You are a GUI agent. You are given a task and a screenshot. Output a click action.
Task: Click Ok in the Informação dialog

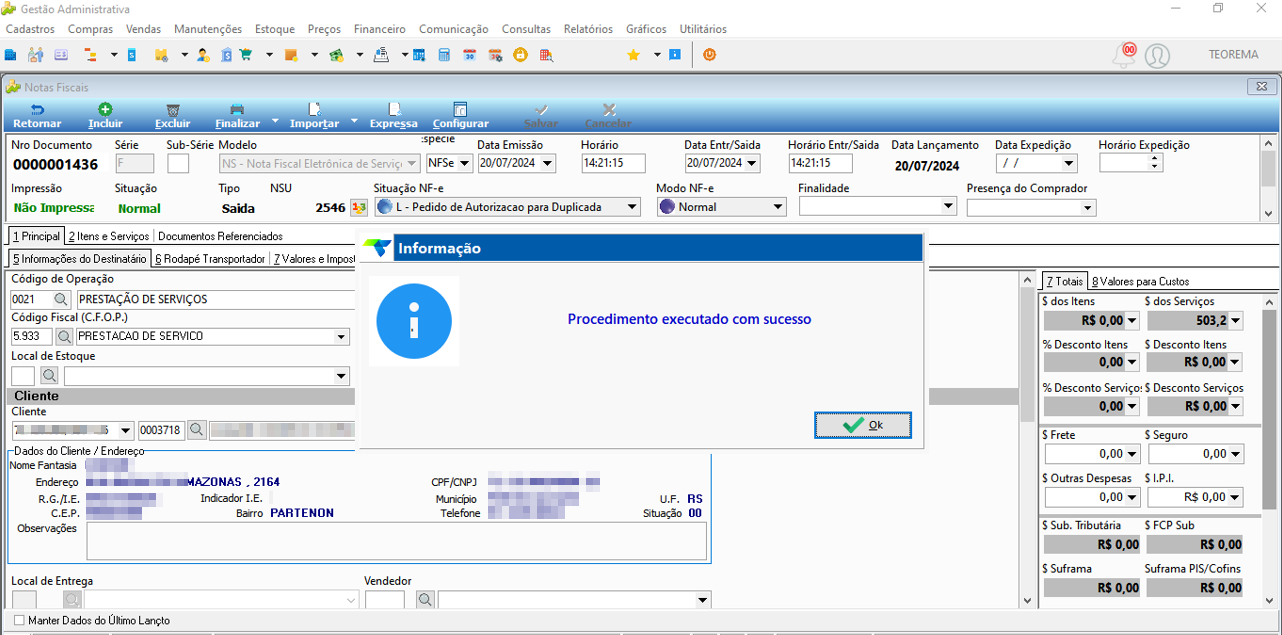863,425
